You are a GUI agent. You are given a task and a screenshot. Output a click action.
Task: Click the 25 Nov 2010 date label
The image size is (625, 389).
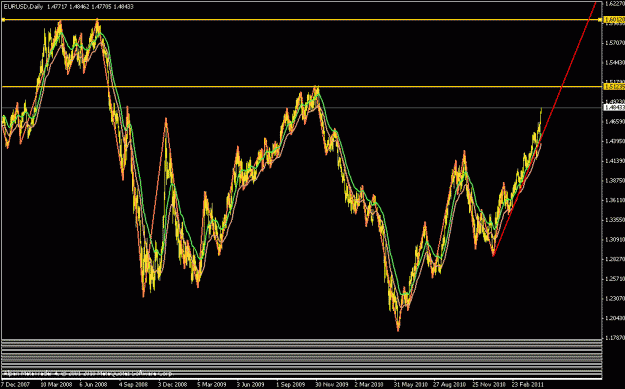(x=488, y=385)
